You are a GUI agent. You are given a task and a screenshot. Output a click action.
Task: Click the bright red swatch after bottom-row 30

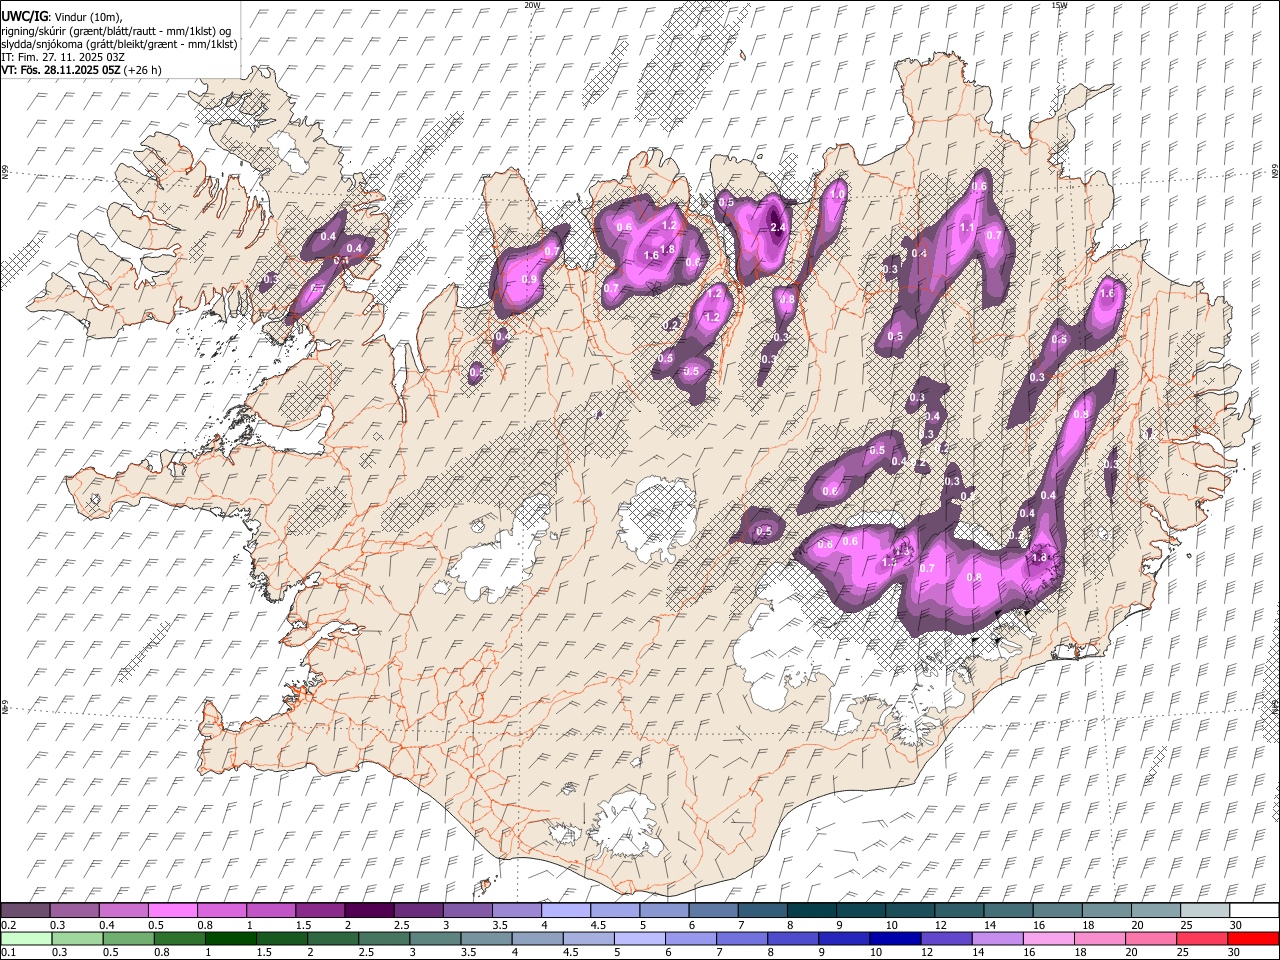[x=1253, y=938]
